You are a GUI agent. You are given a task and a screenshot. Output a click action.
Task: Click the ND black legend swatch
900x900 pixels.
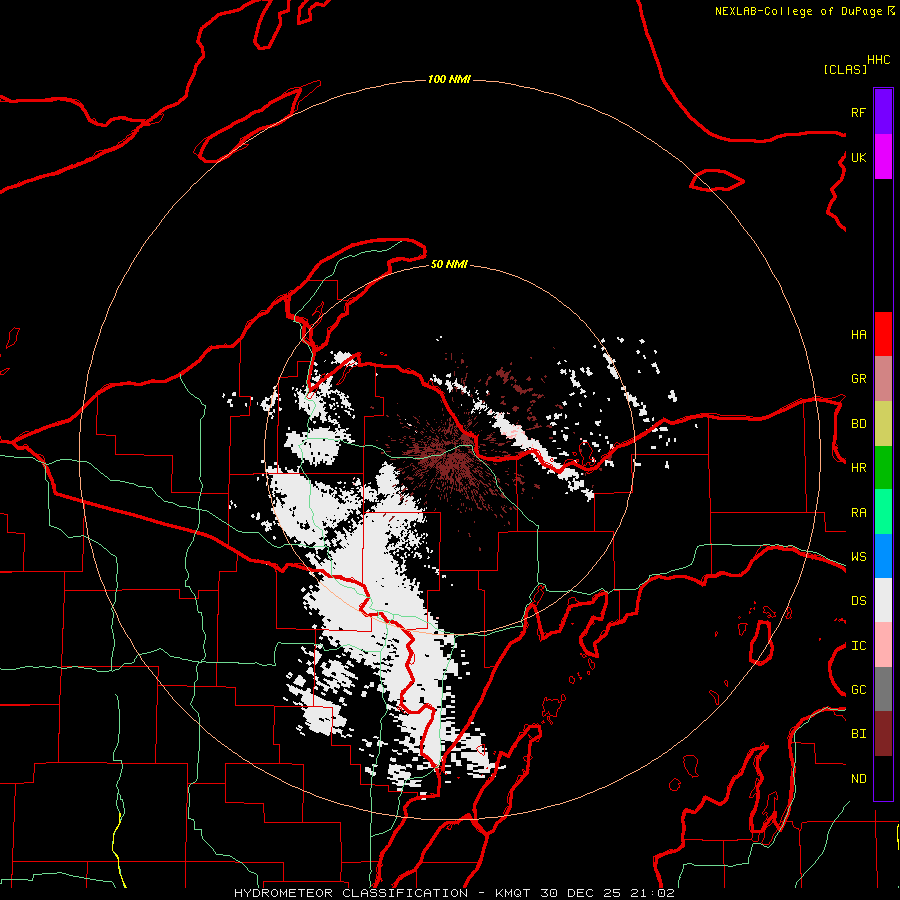[x=883, y=778]
